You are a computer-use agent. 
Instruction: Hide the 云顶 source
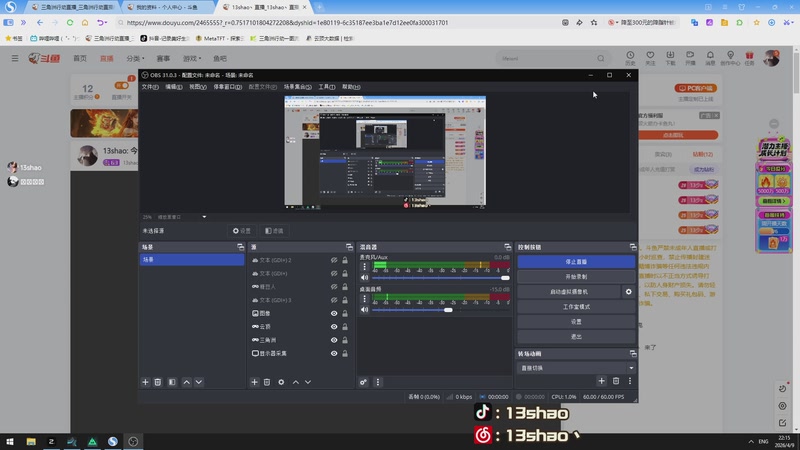334,327
